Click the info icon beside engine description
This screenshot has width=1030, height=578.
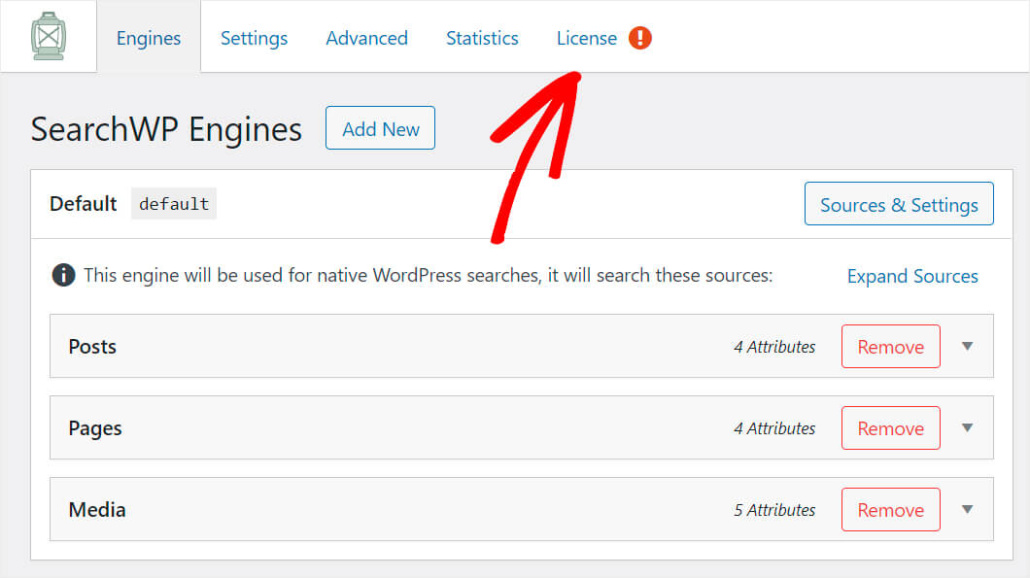[63, 275]
